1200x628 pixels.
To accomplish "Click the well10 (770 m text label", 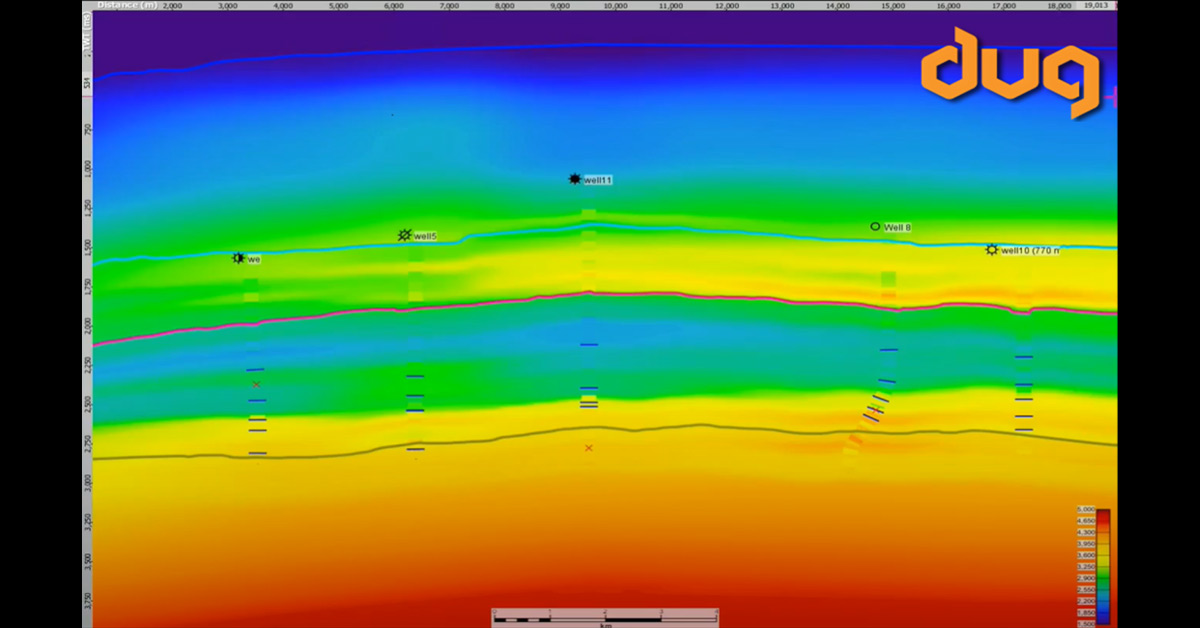I will [1030, 250].
